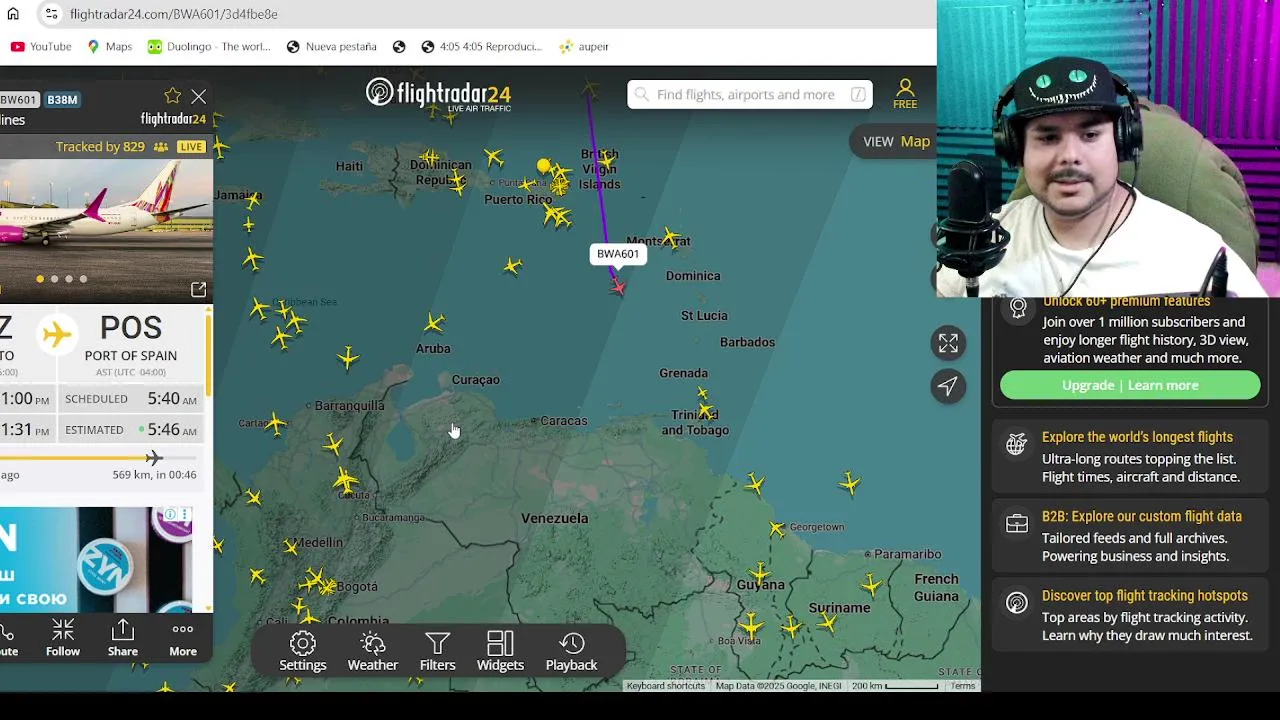Open aircraft photo in external view
The image size is (1280, 720).
coord(198,290)
